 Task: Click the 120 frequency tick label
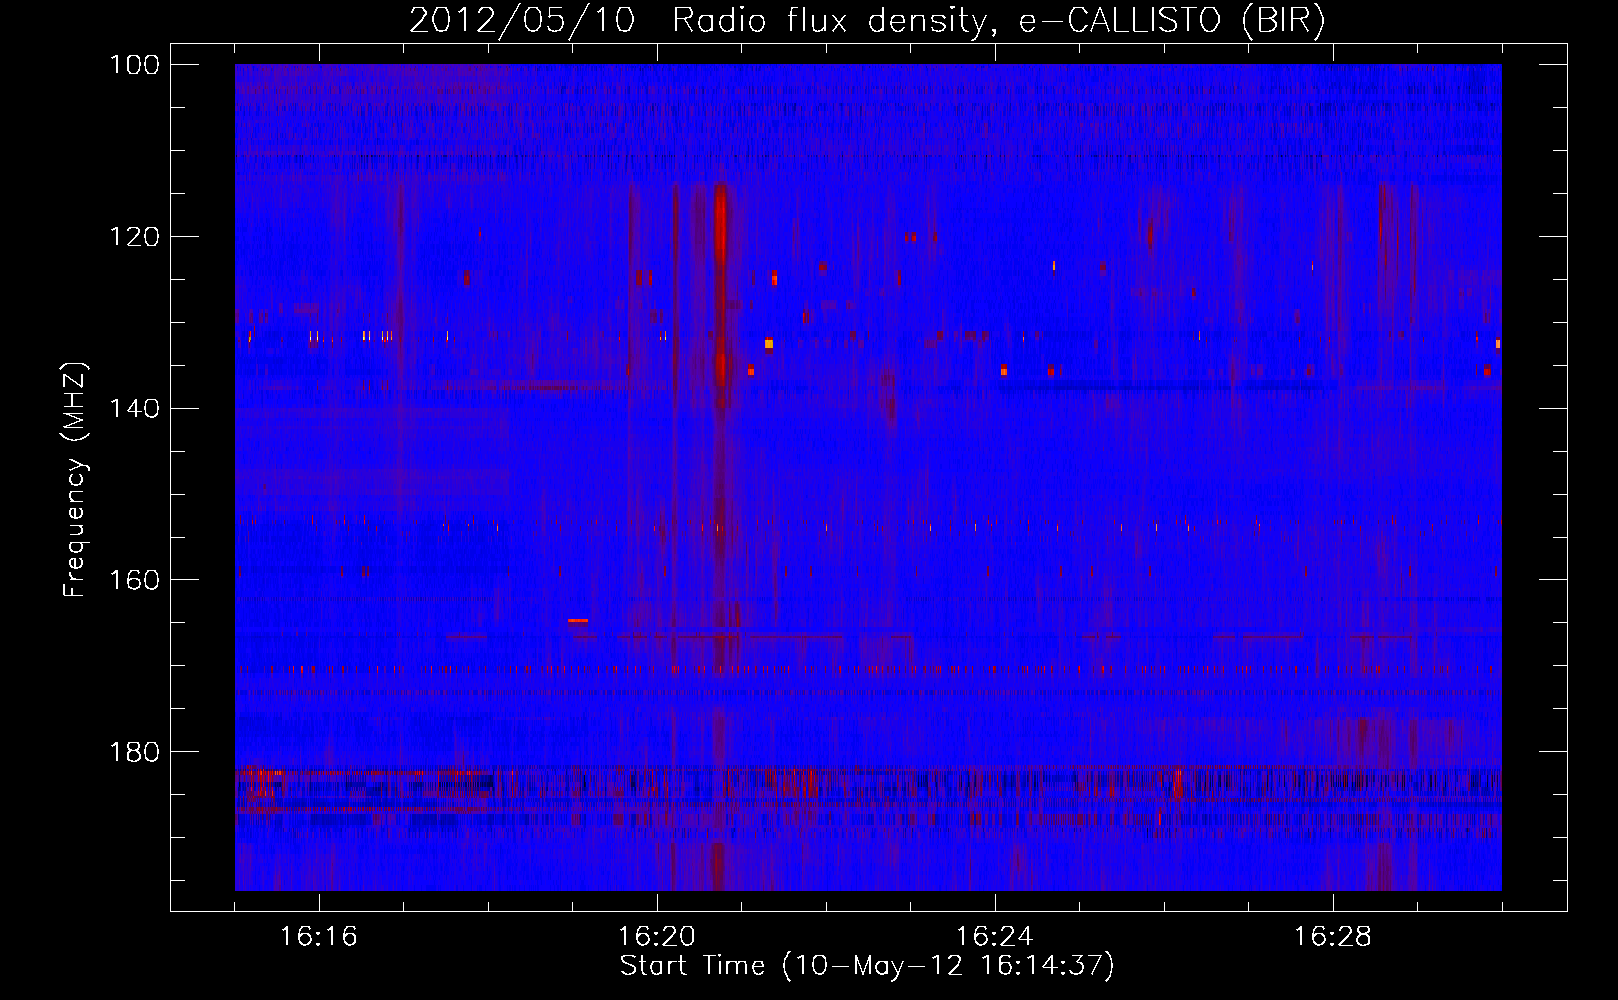pos(135,237)
